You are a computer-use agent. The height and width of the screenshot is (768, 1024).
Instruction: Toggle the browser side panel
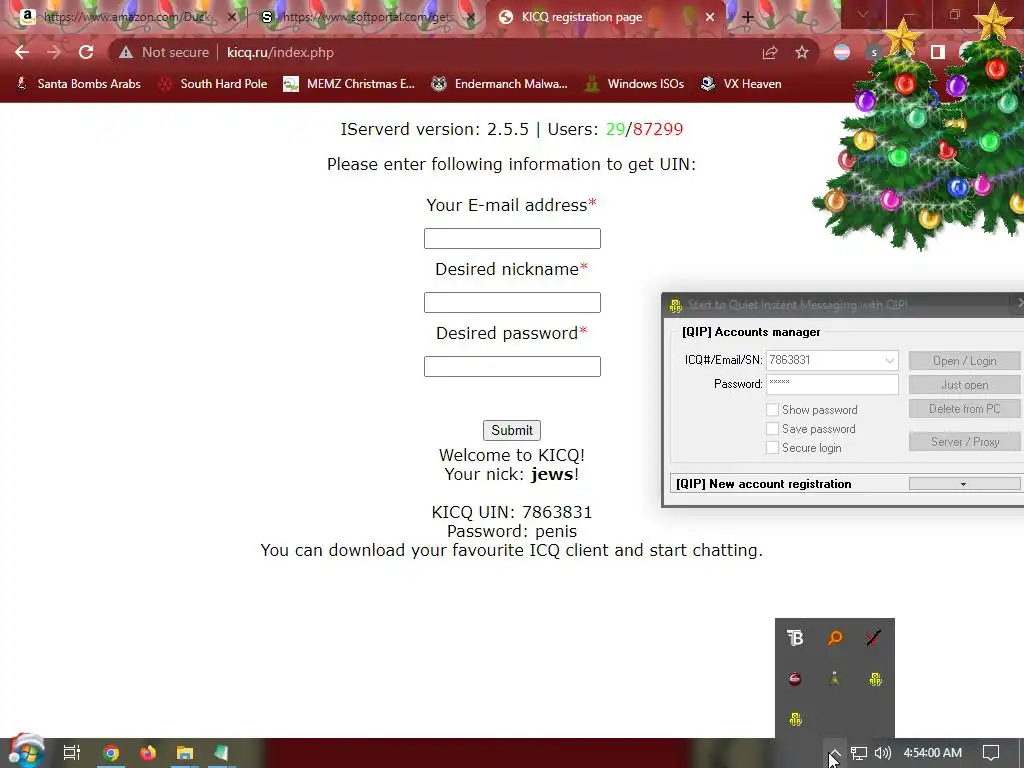(938, 52)
